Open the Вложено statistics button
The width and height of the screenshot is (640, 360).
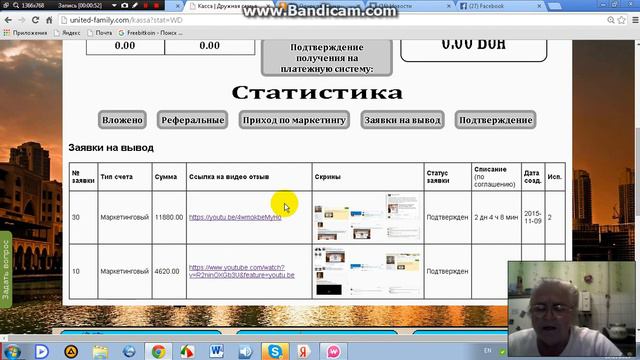click(x=122, y=120)
